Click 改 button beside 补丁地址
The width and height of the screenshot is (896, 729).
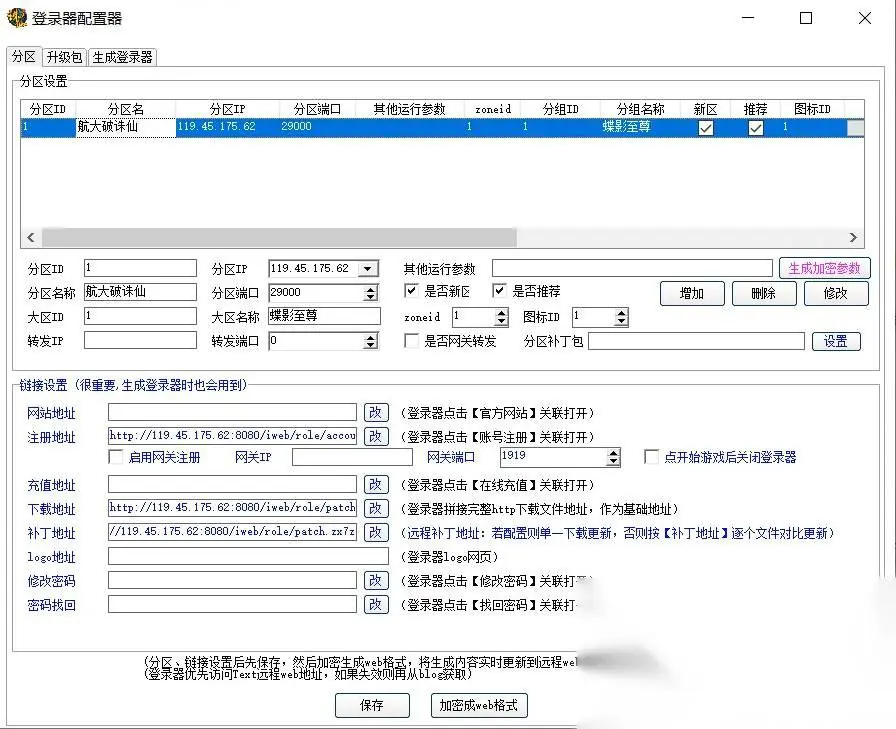click(376, 532)
